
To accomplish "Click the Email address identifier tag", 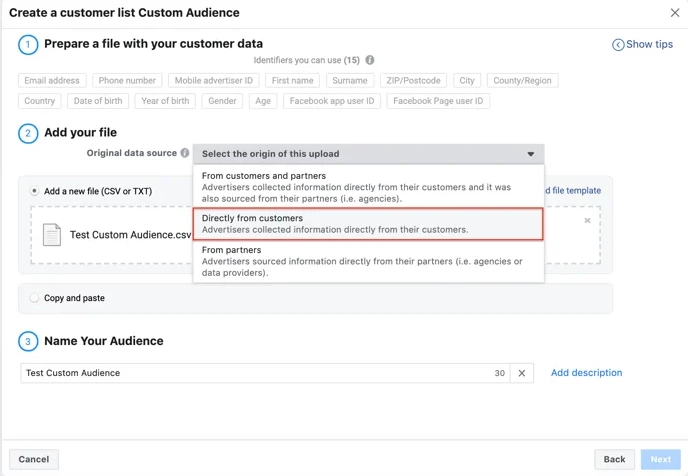I will click(x=52, y=80).
